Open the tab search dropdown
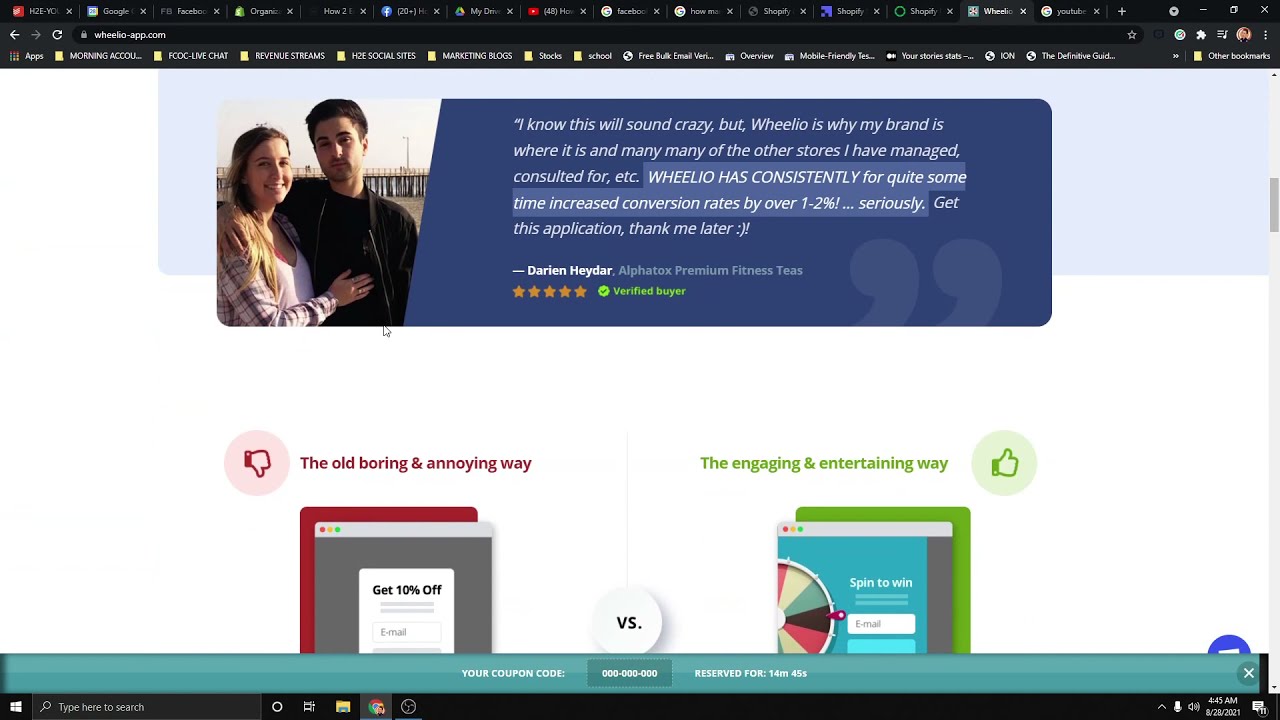Screen dimensions: 1280x720 pos(1174,11)
